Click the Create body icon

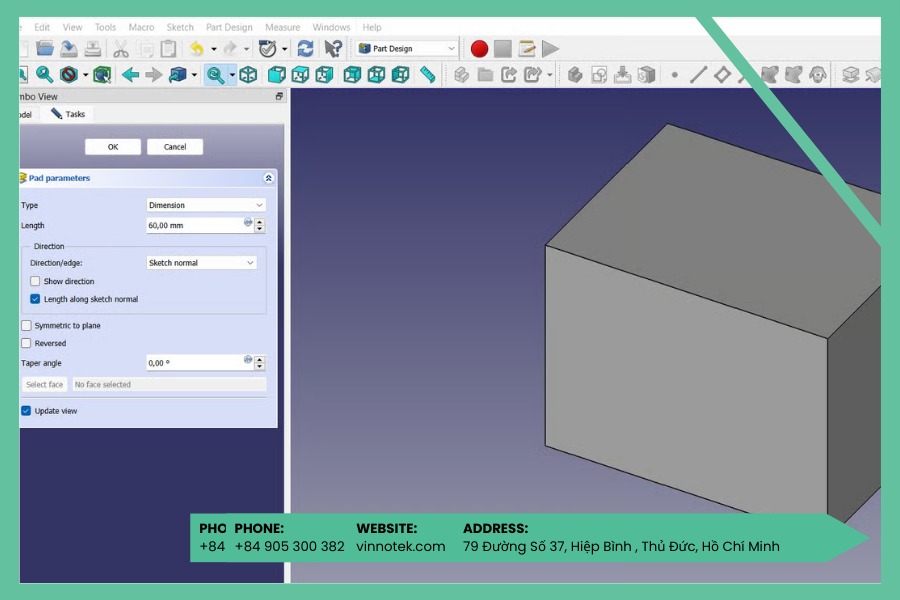tap(575, 75)
